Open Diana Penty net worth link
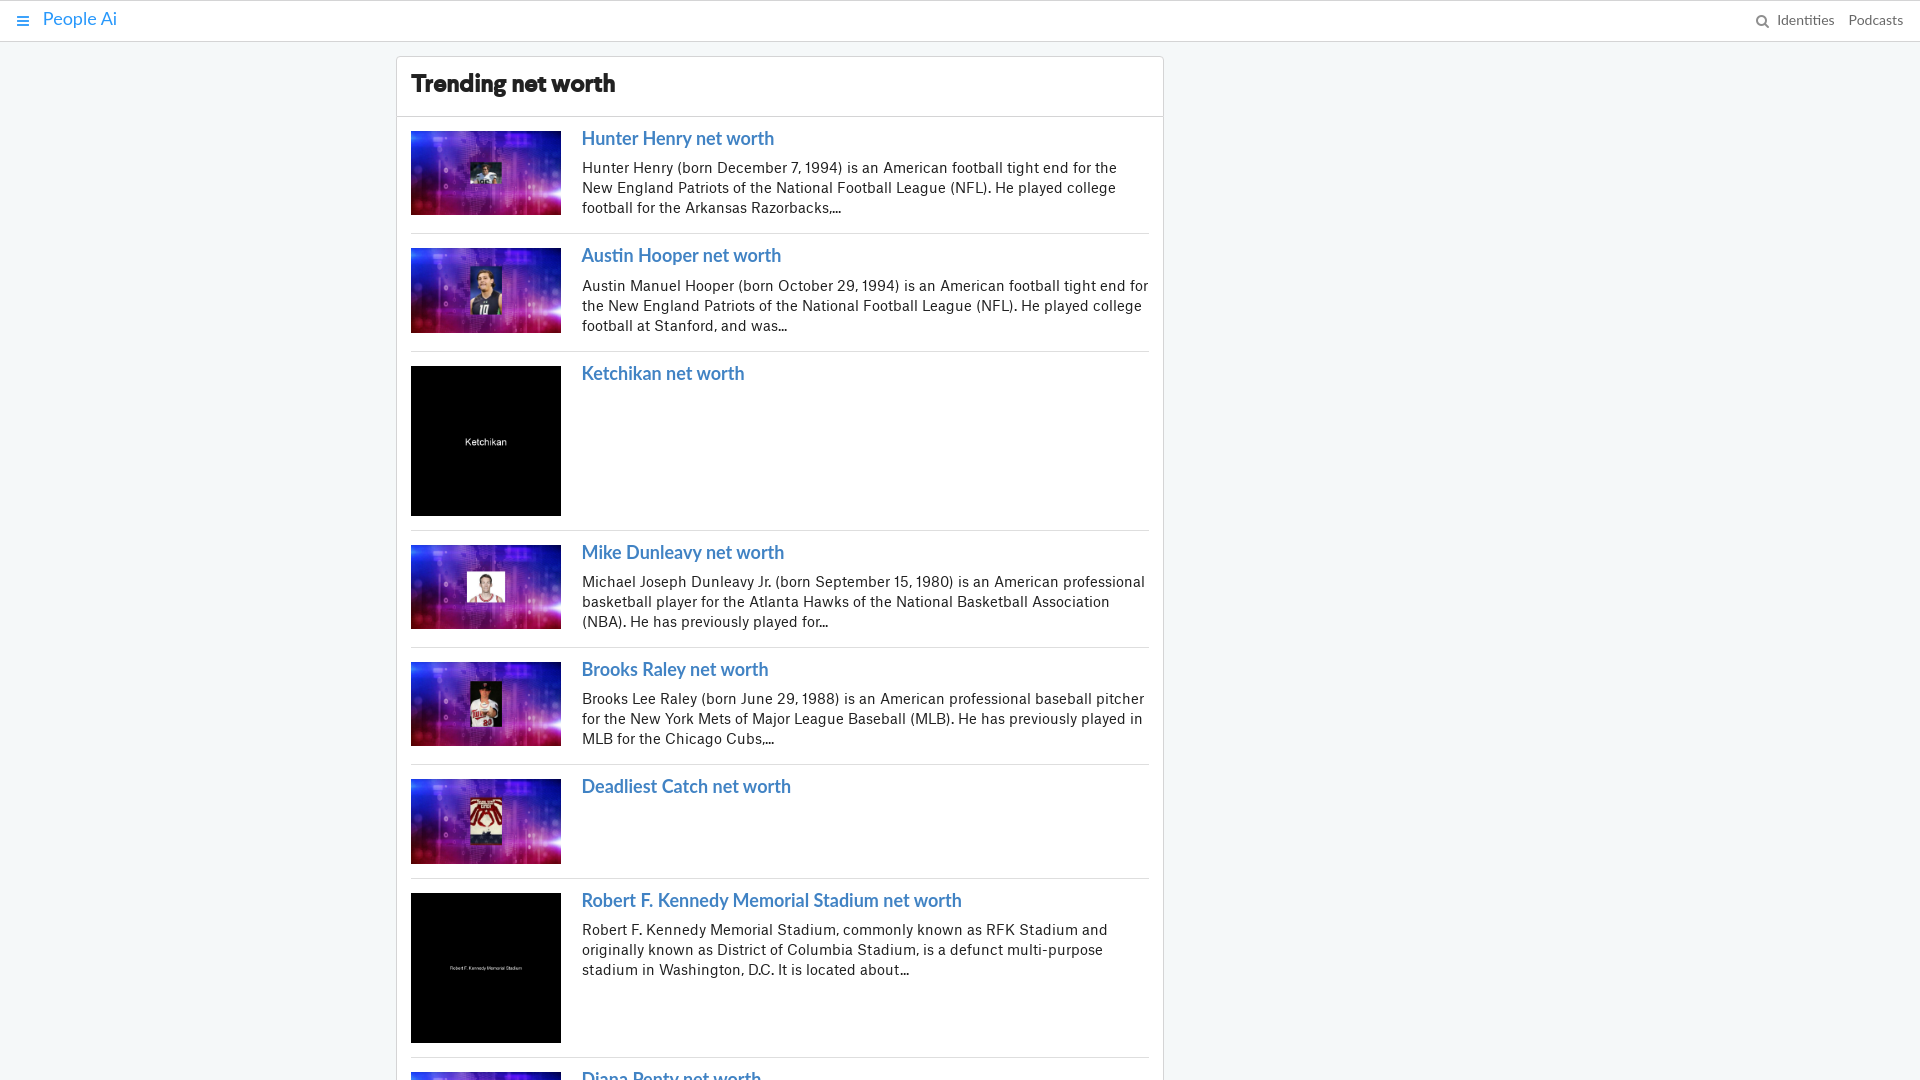This screenshot has width=1920, height=1080. point(671,1074)
